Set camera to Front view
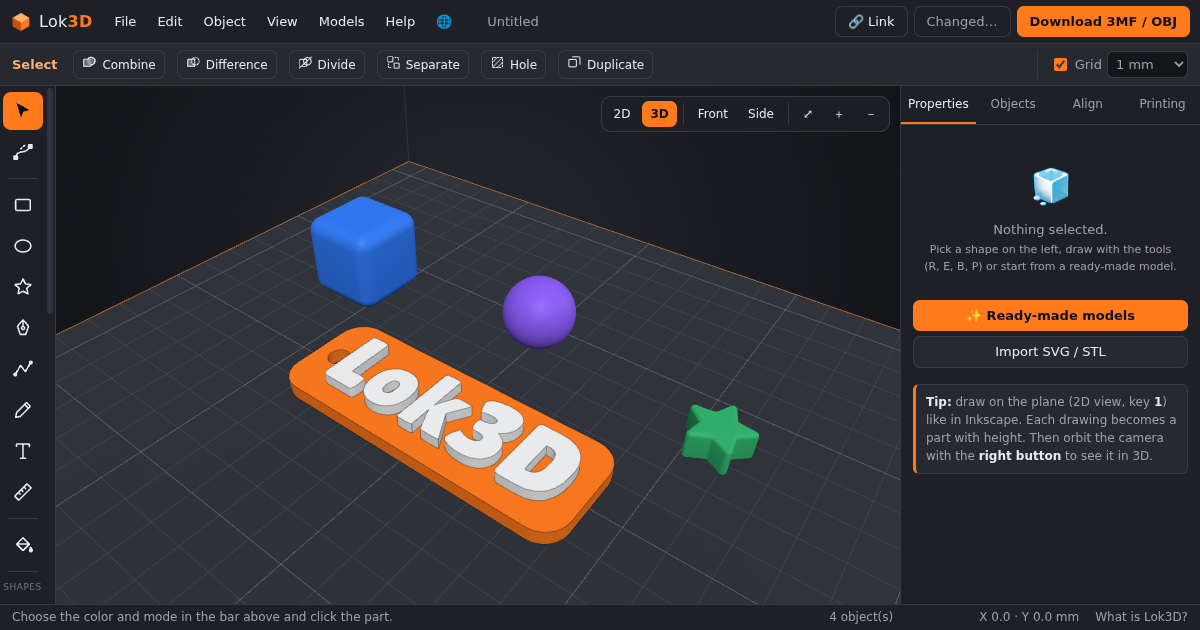This screenshot has width=1200, height=630. 713,114
